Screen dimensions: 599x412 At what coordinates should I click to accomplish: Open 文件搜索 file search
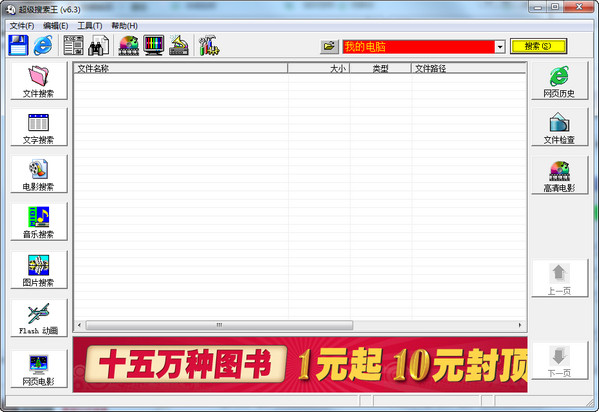[39, 81]
